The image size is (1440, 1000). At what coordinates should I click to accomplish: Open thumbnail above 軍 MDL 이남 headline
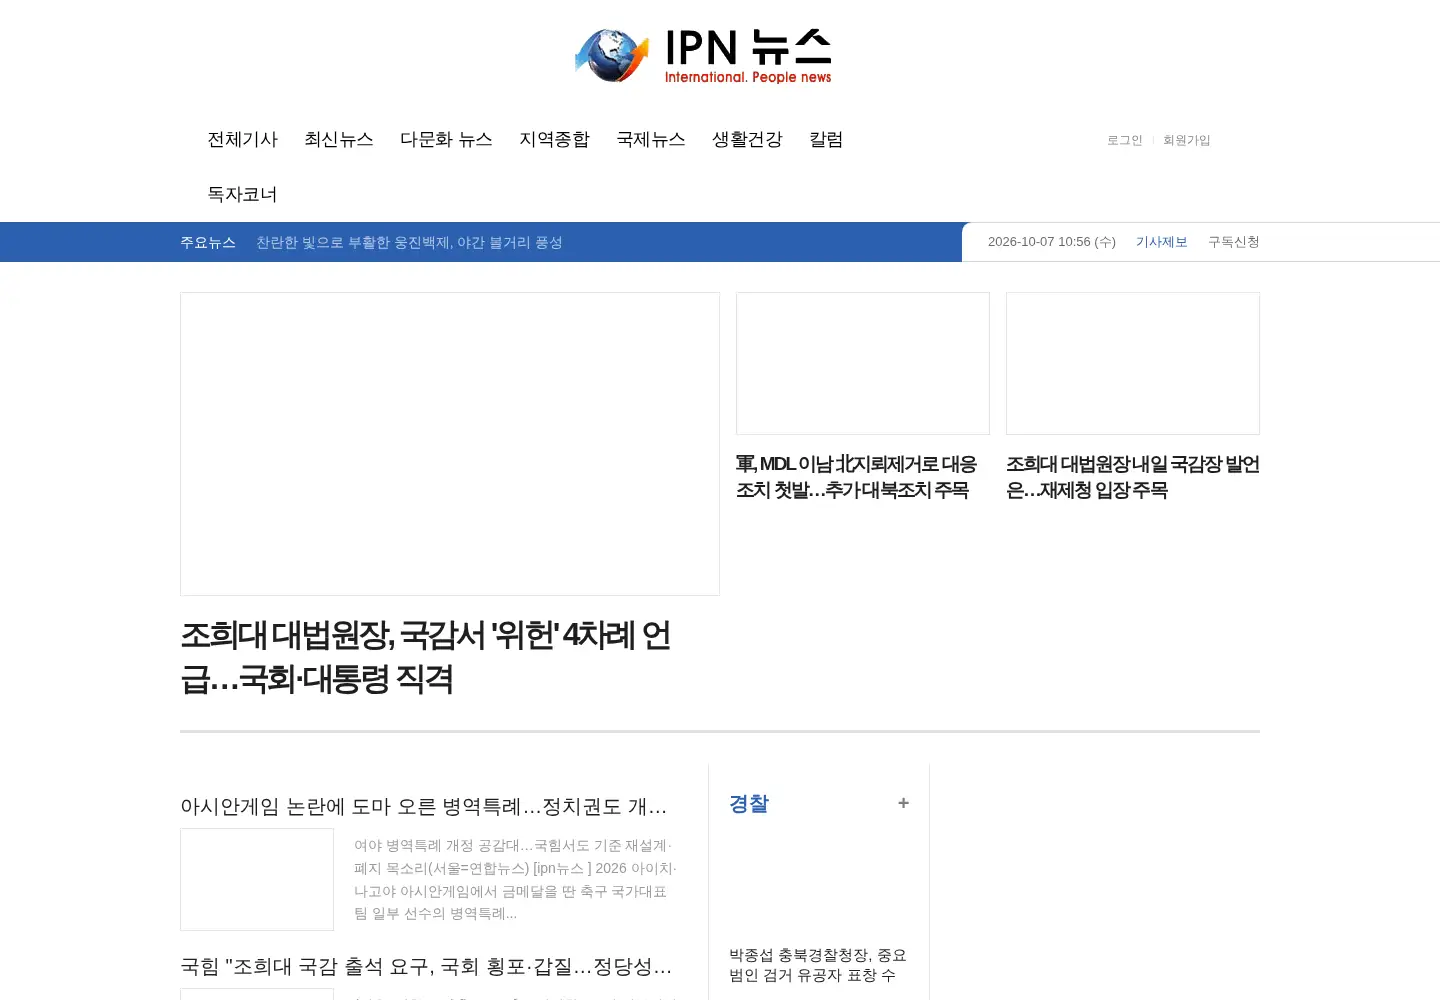point(863,363)
